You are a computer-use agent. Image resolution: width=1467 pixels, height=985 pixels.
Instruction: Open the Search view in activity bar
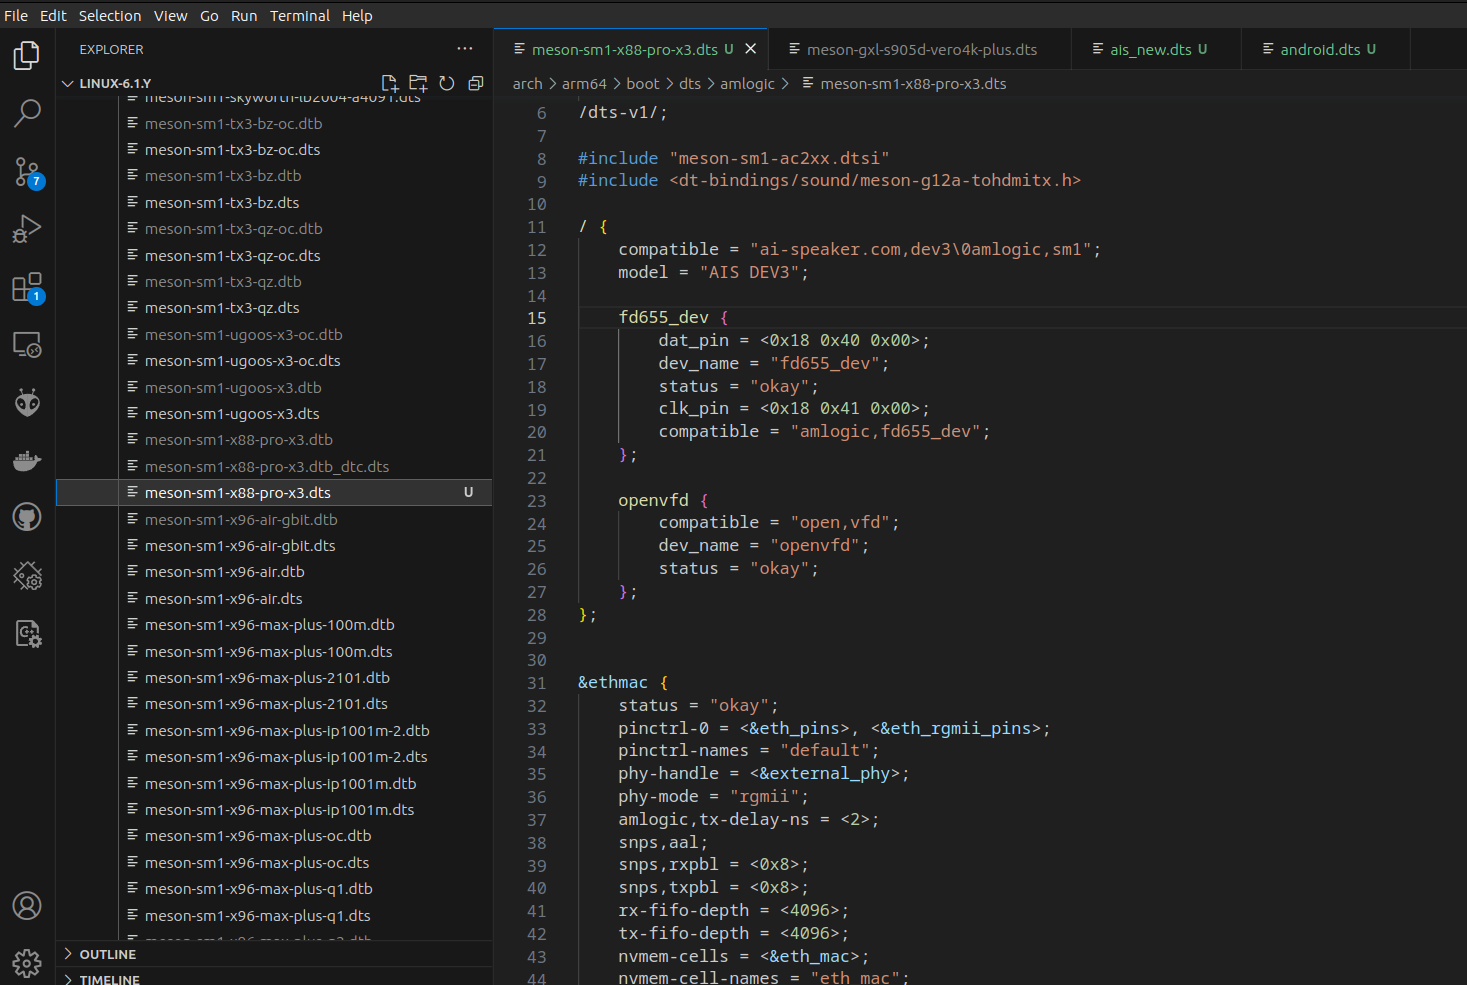[27, 113]
